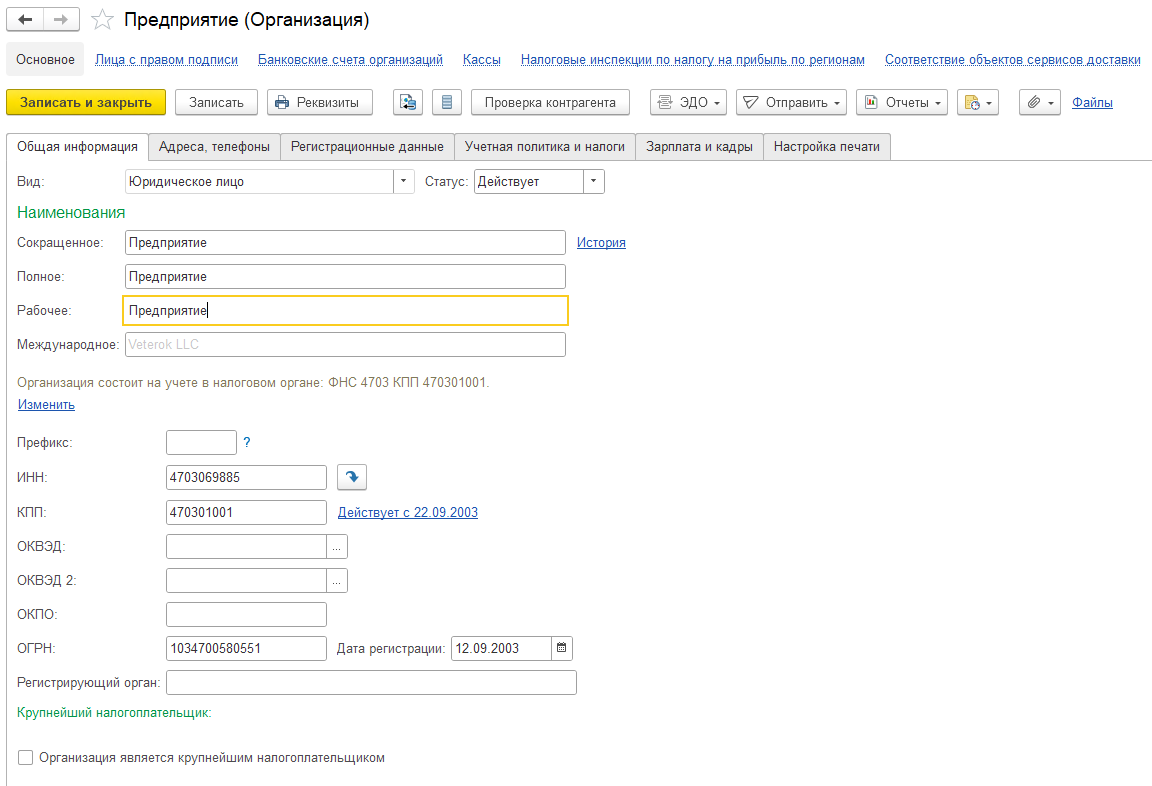Open the paperclip attachments dropdown
This screenshot has width=1152, height=786.
(x=1040, y=102)
